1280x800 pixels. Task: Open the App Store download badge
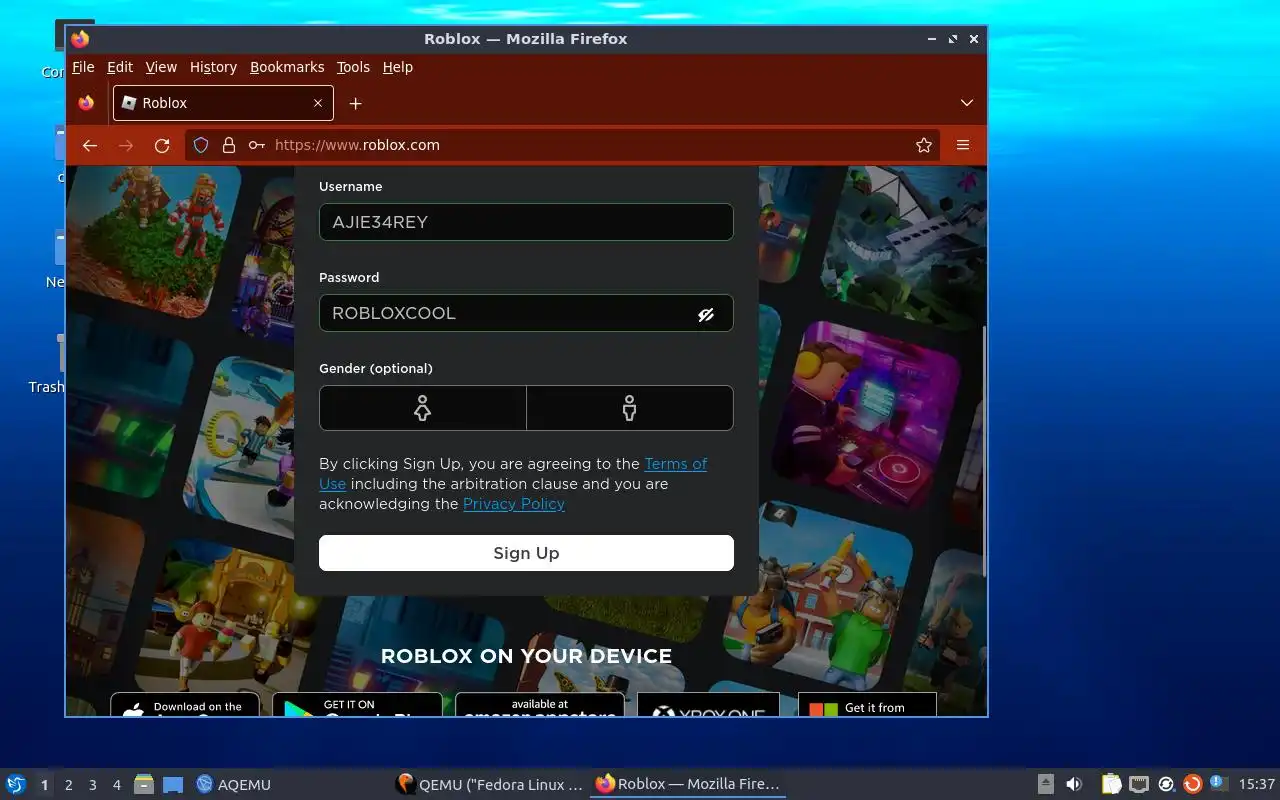185,705
